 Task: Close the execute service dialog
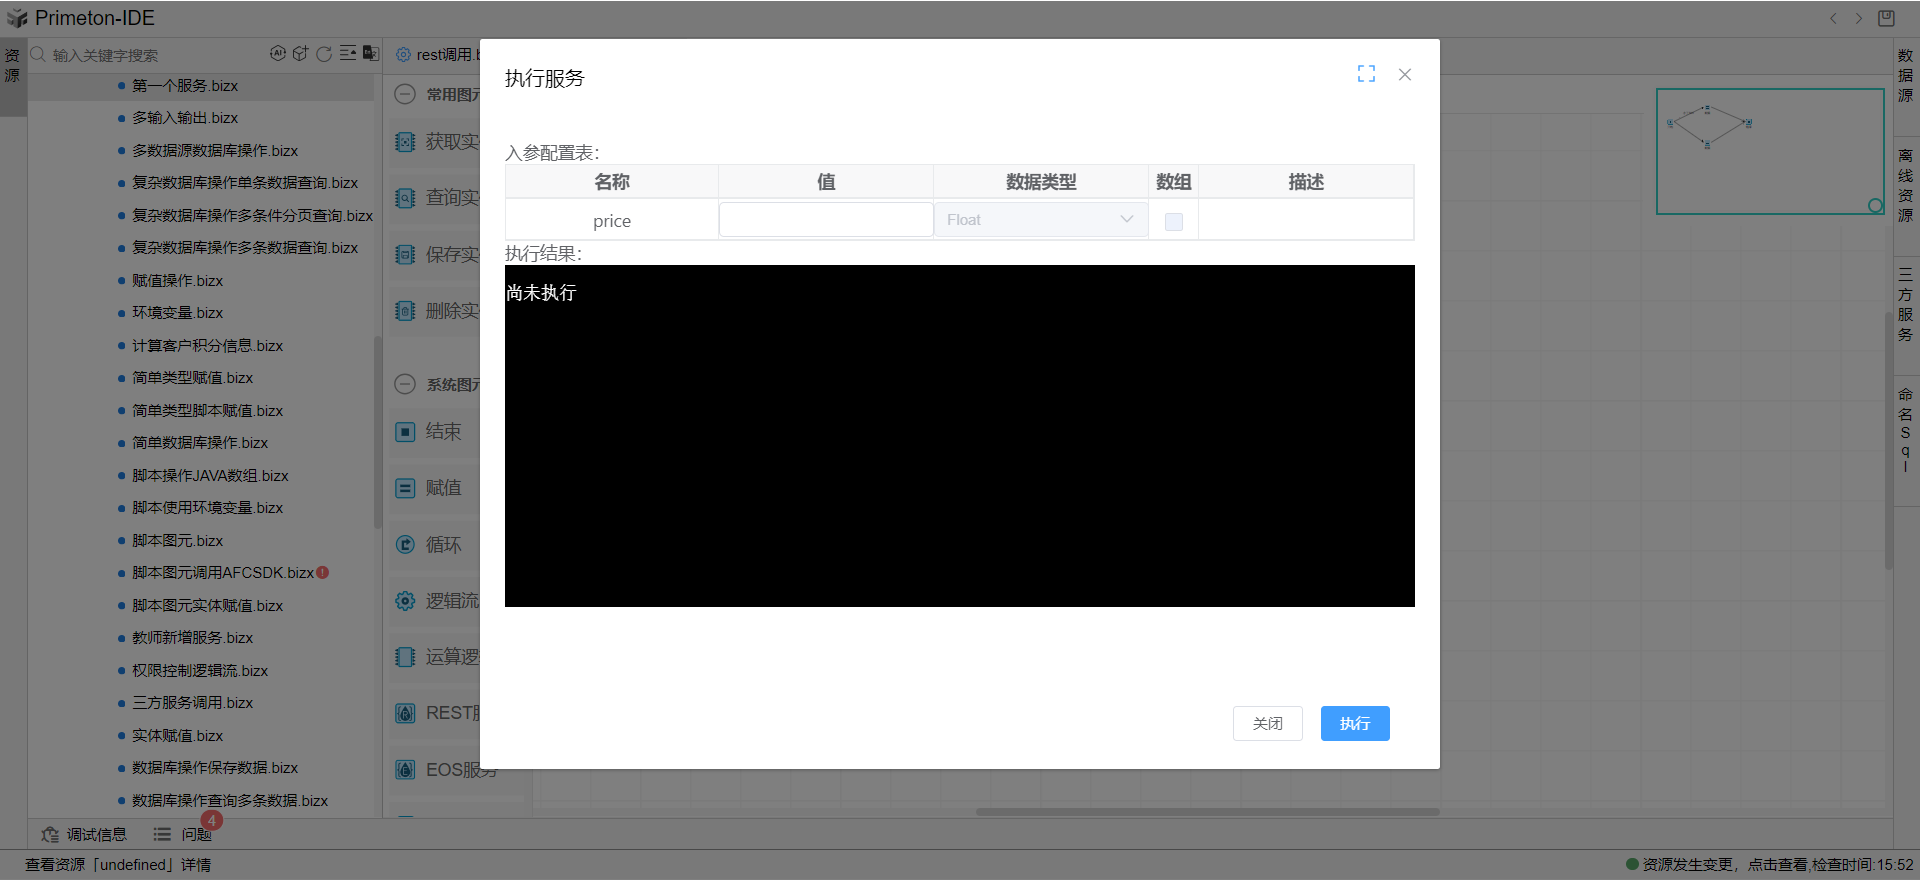(x=1405, y=74)
